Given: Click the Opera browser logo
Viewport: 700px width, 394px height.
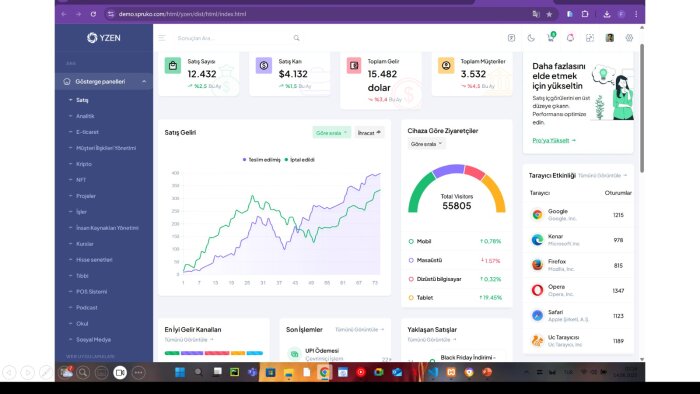Looking at the screenshot, I should [538, 290].
